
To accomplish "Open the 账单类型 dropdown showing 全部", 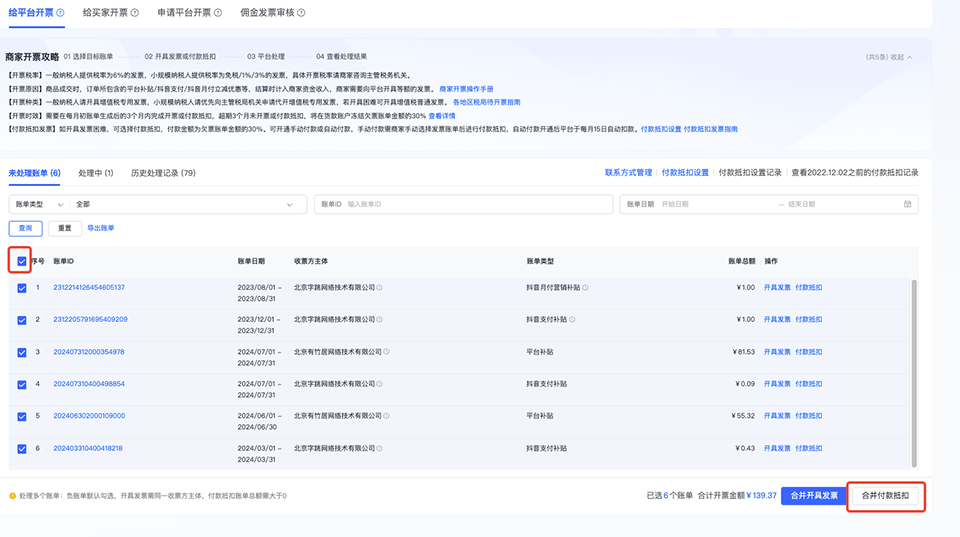I will tap(188, 204).
